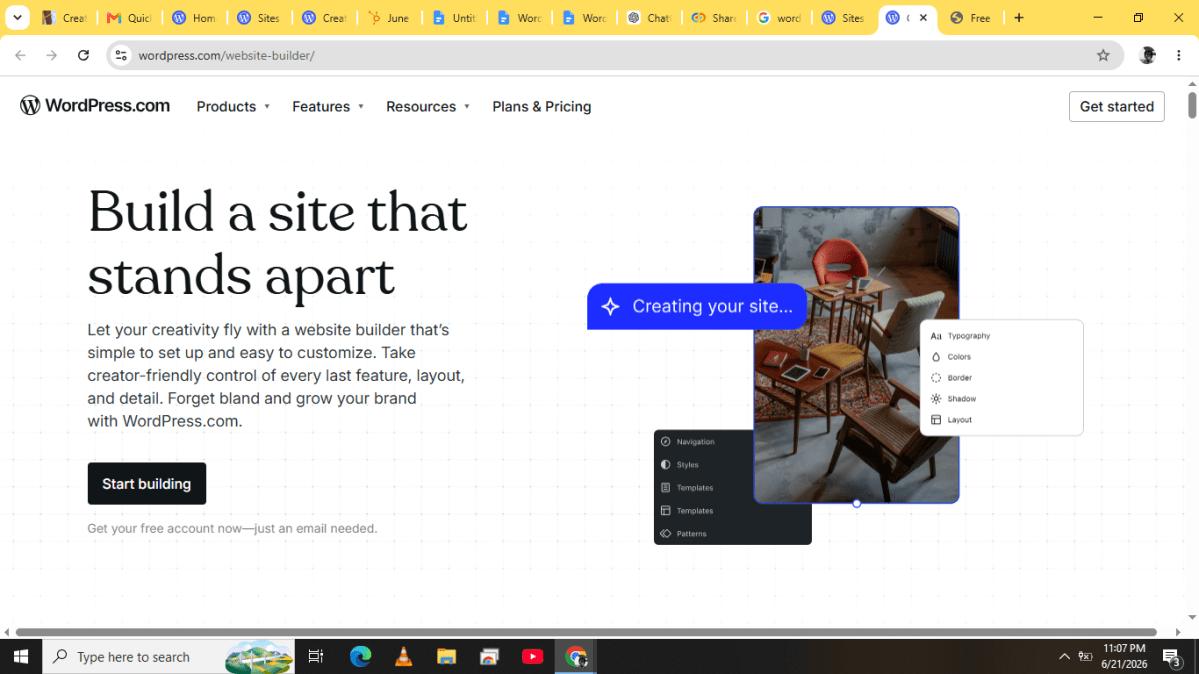Open VLC media player from taskbar
Image resolution: width=1199 pixels, height=674 pixels.
(x=403, y=656)
